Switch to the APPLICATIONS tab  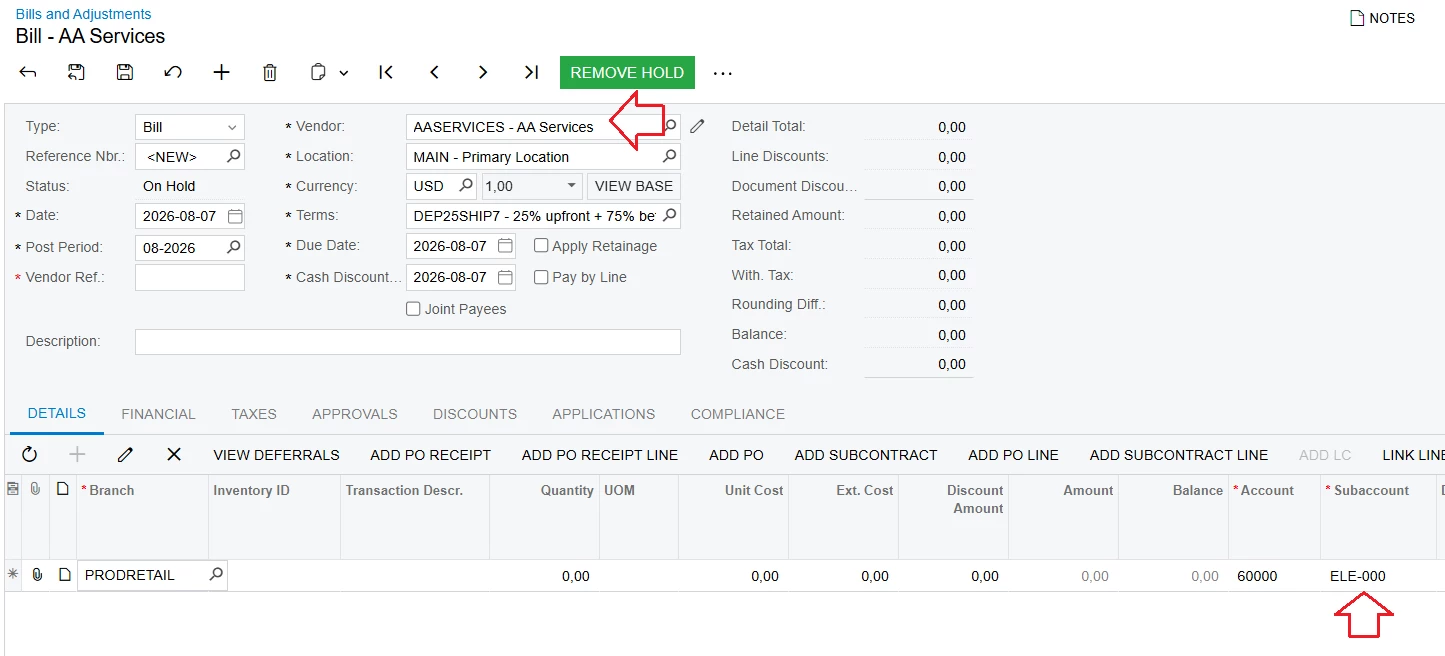pyautogui.click(x=604, y=414)
